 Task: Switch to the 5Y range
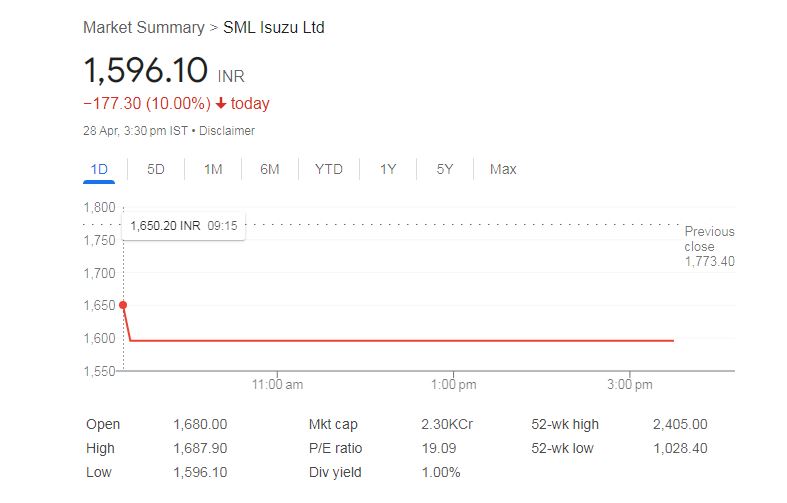[445, 169]
